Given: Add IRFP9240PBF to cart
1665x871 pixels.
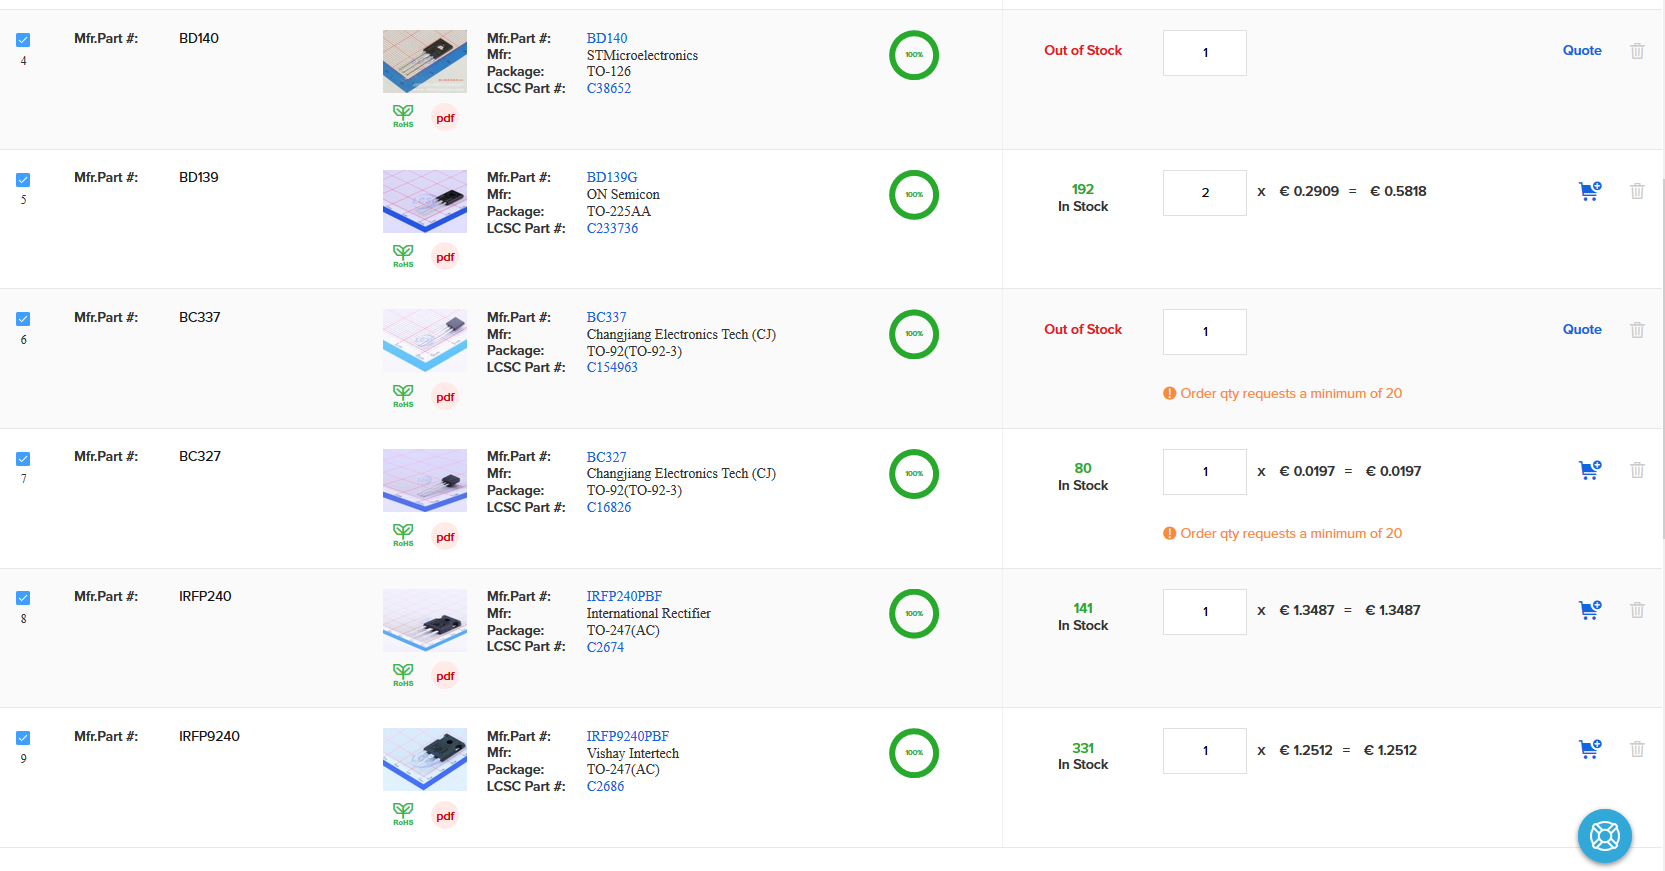Looking at the screenshot, I should [1589, 749].
